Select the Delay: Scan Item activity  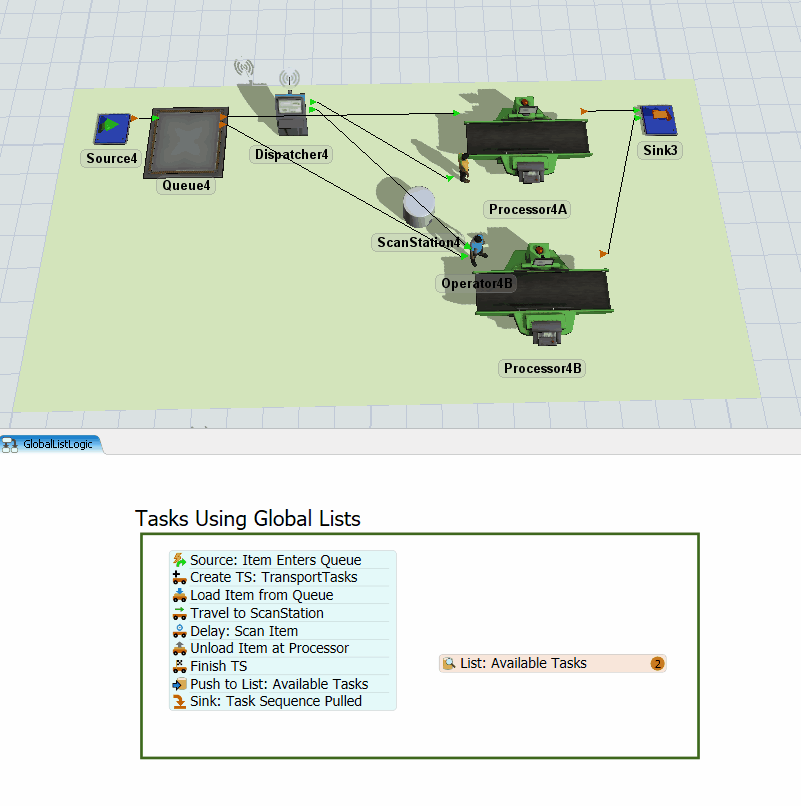pyautogui.click(x=243, y=631)
